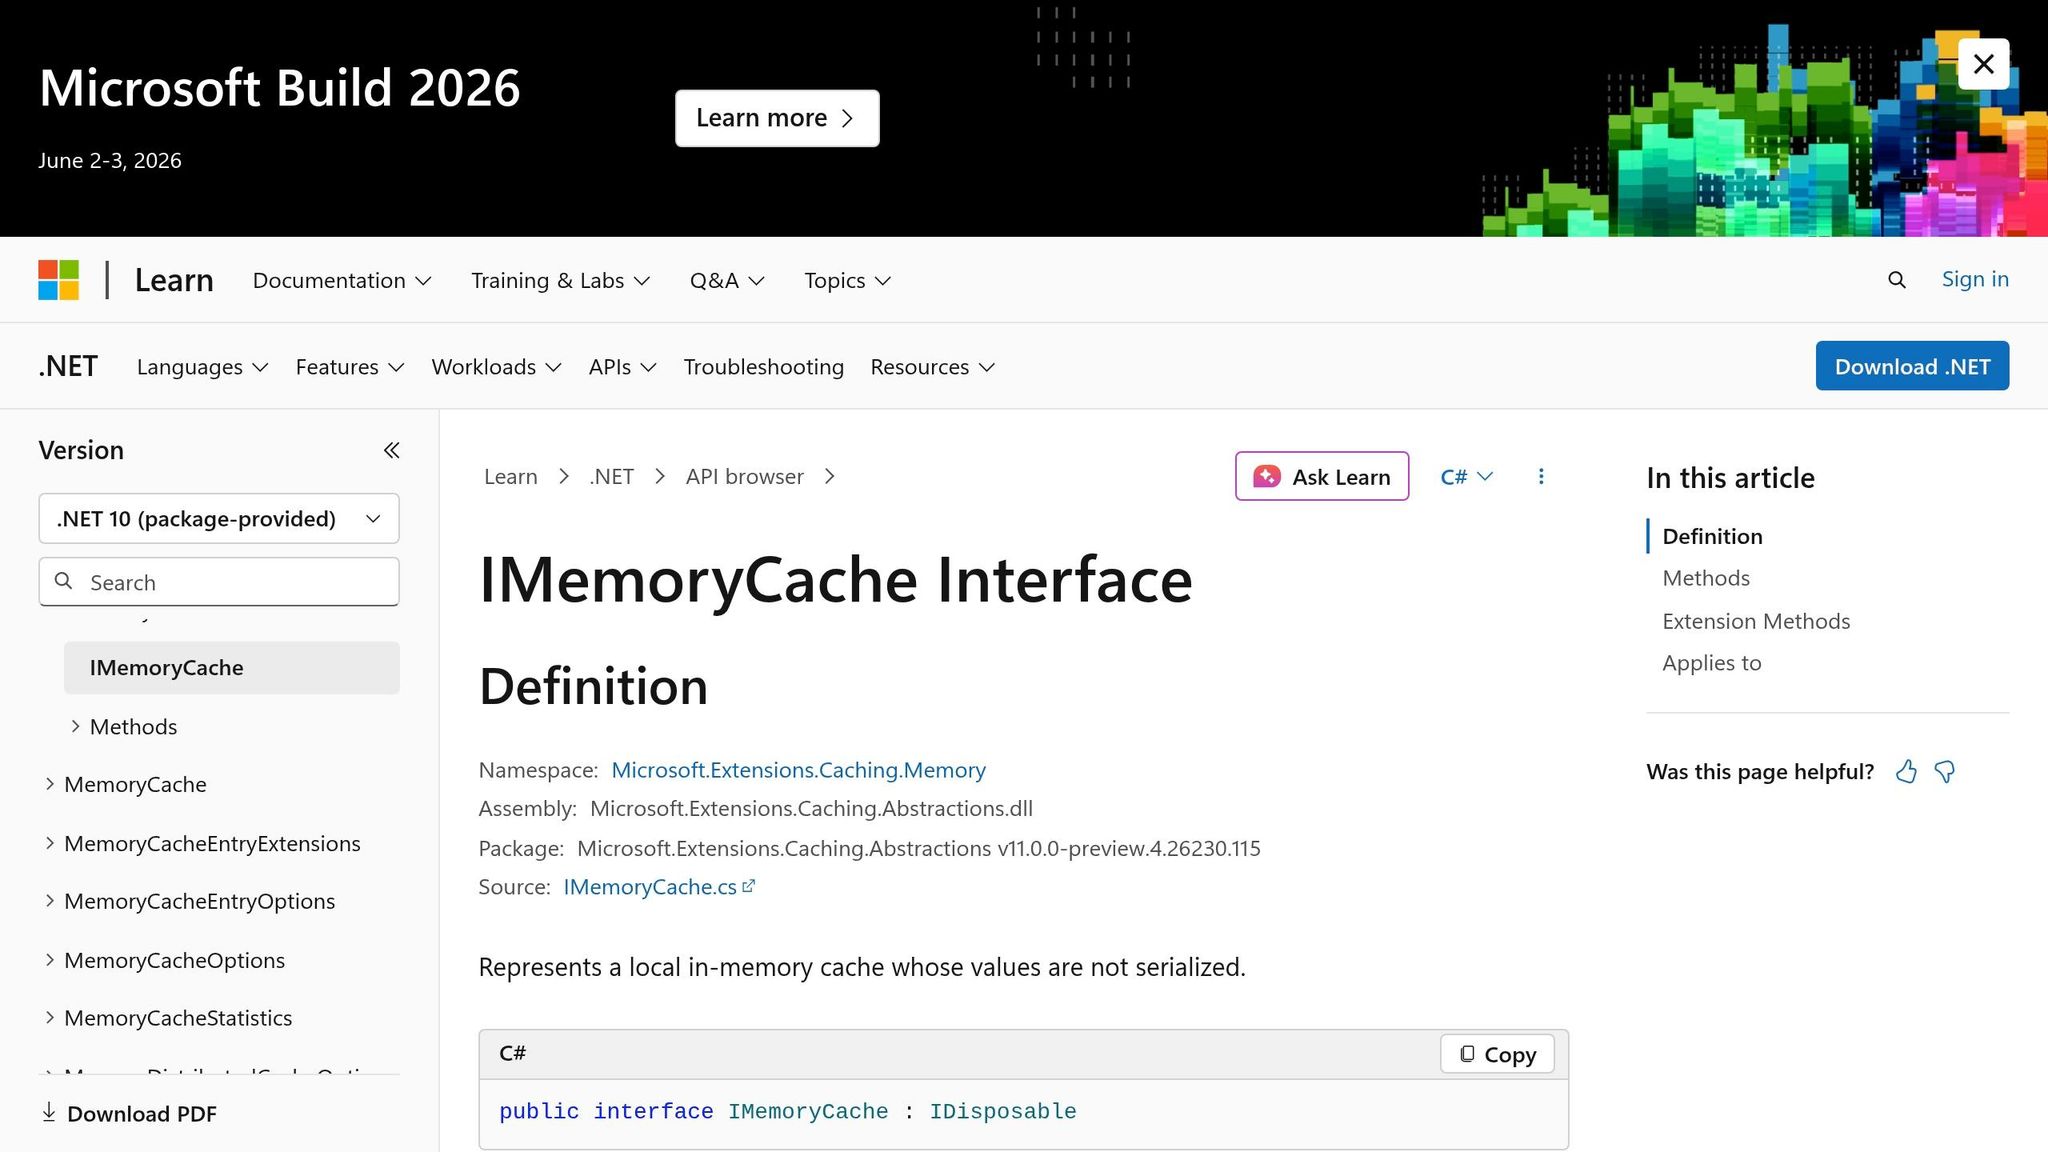Click the thumbs down not helpful icon

(1945, 772)
